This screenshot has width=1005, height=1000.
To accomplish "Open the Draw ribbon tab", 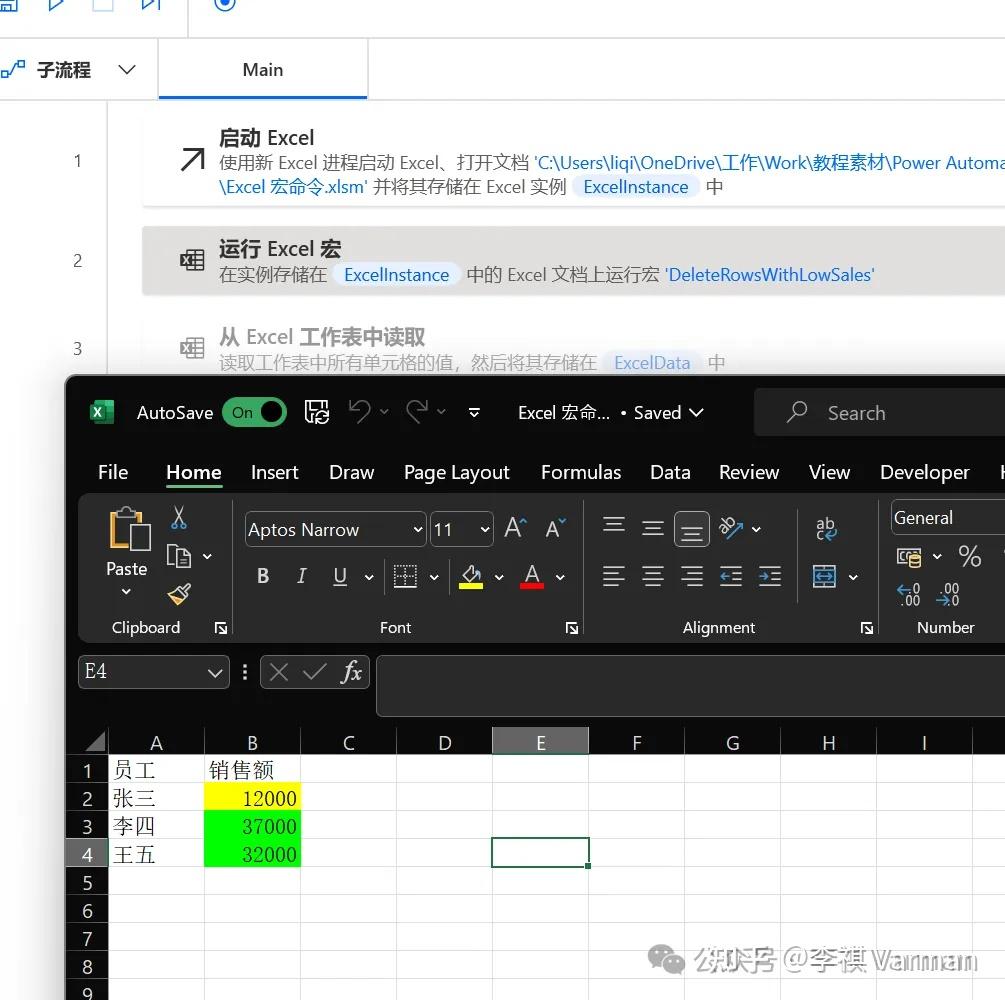I will [x=351, y=472].
